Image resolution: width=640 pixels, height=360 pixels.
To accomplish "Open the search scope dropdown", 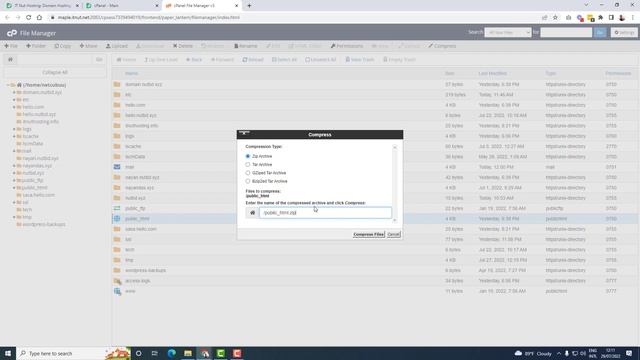I will click(508, 32).
